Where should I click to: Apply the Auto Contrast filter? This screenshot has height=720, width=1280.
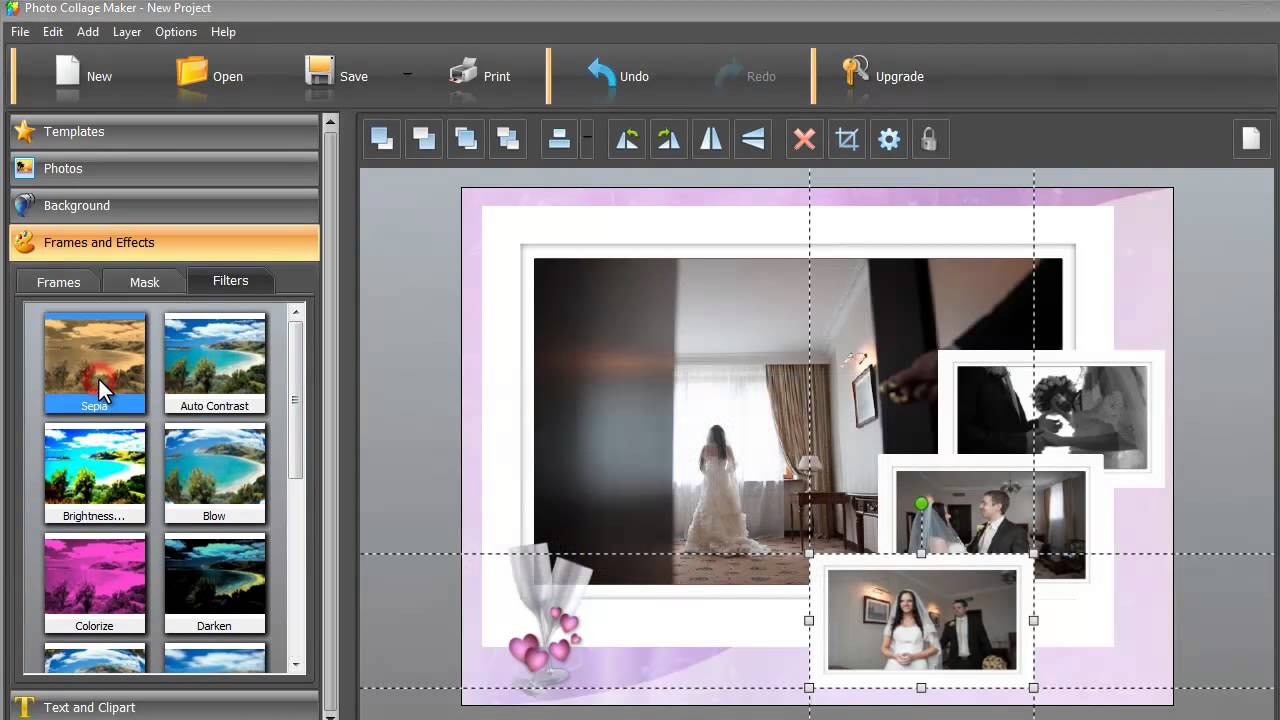[215, 363]
